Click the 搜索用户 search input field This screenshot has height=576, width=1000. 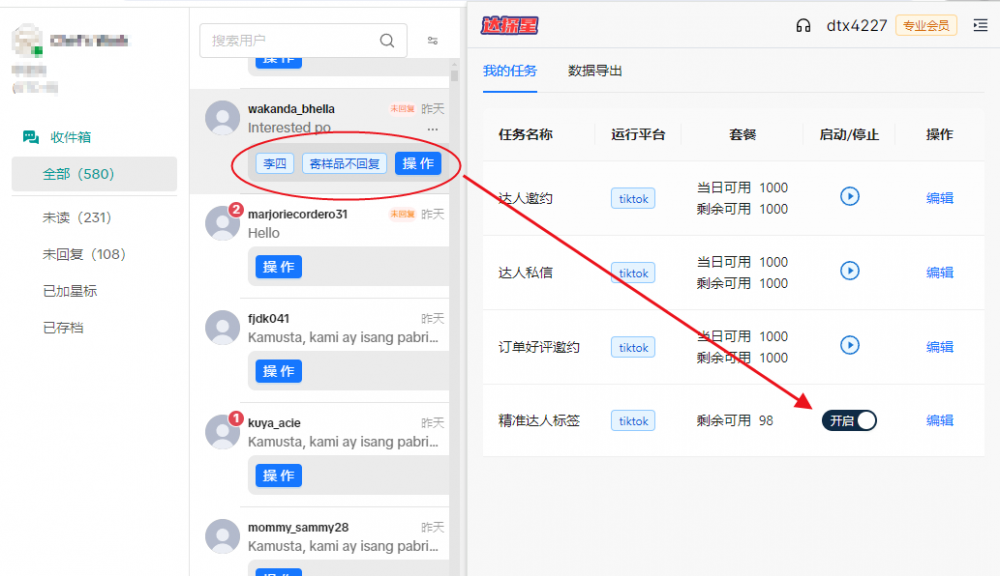pos(290,41)
